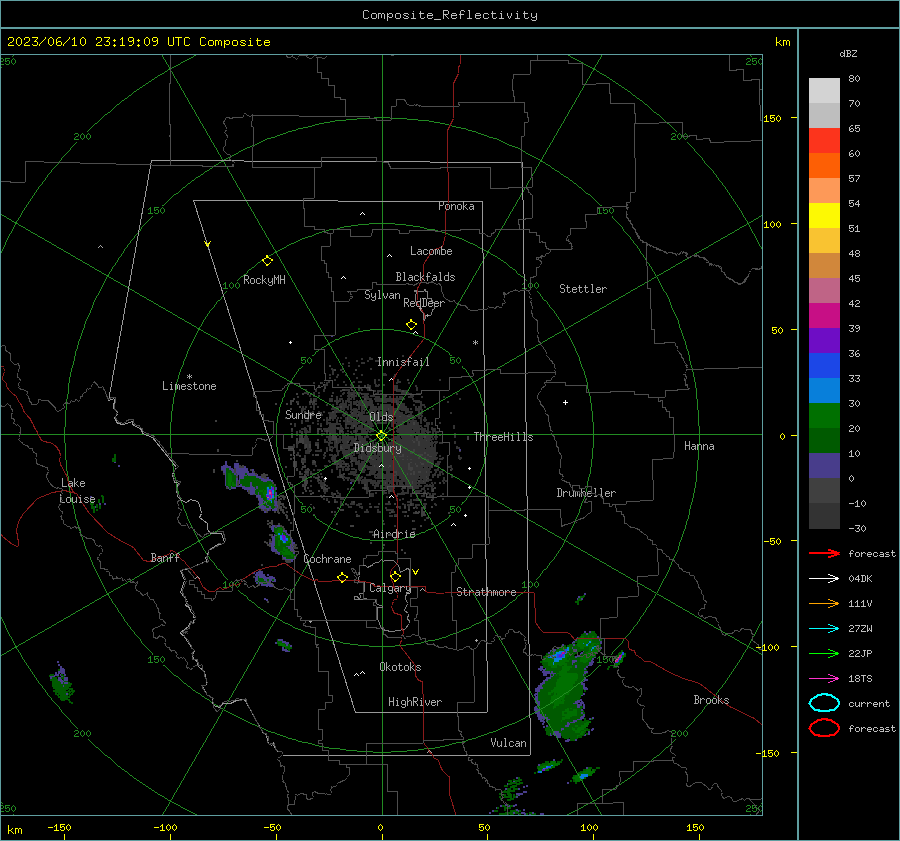
Task: Click the Cochrane town label
Action: tap(327, 559)
